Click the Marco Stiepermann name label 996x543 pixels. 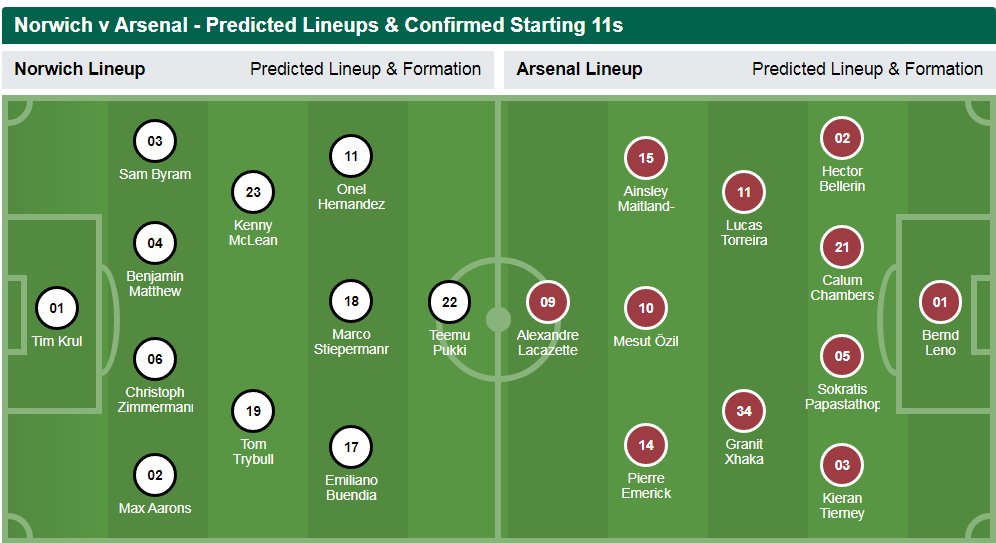[x=351, y=342]
